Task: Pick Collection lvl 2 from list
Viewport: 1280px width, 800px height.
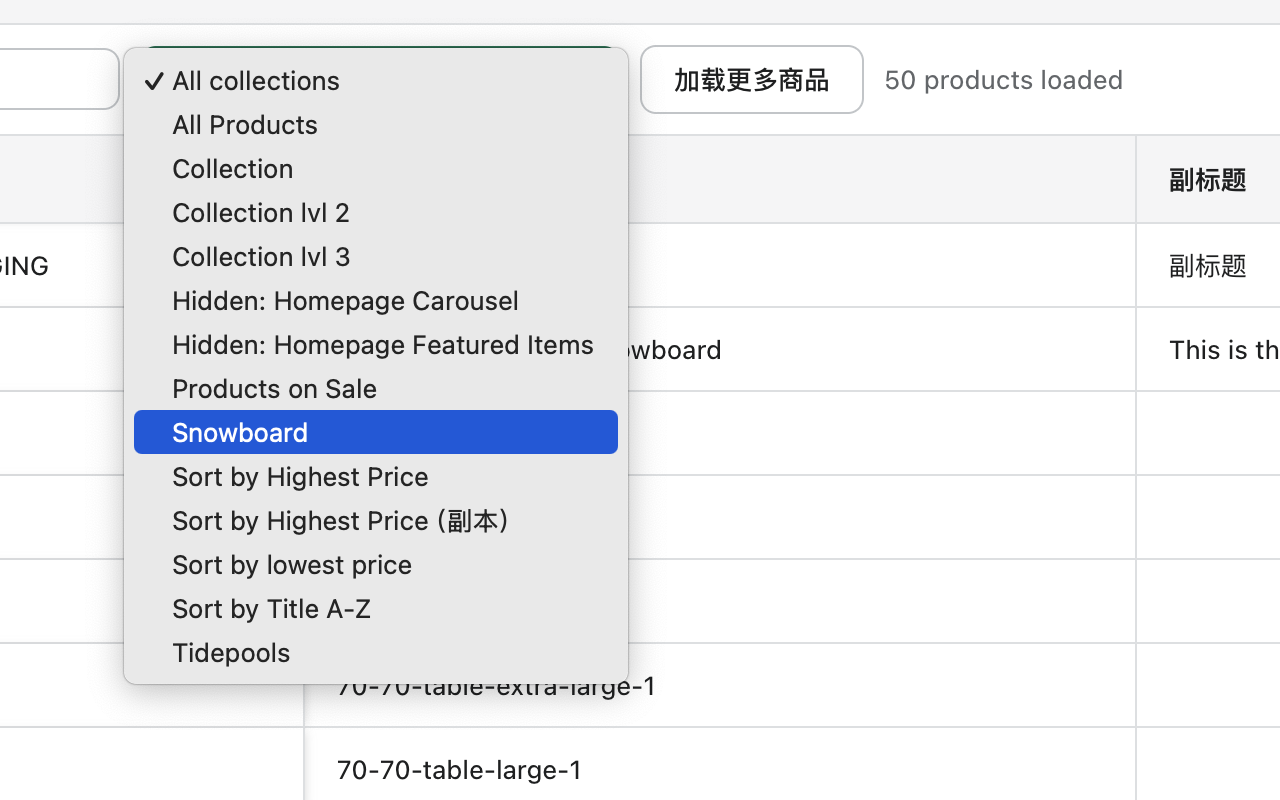Action: (x=261, y=213)
